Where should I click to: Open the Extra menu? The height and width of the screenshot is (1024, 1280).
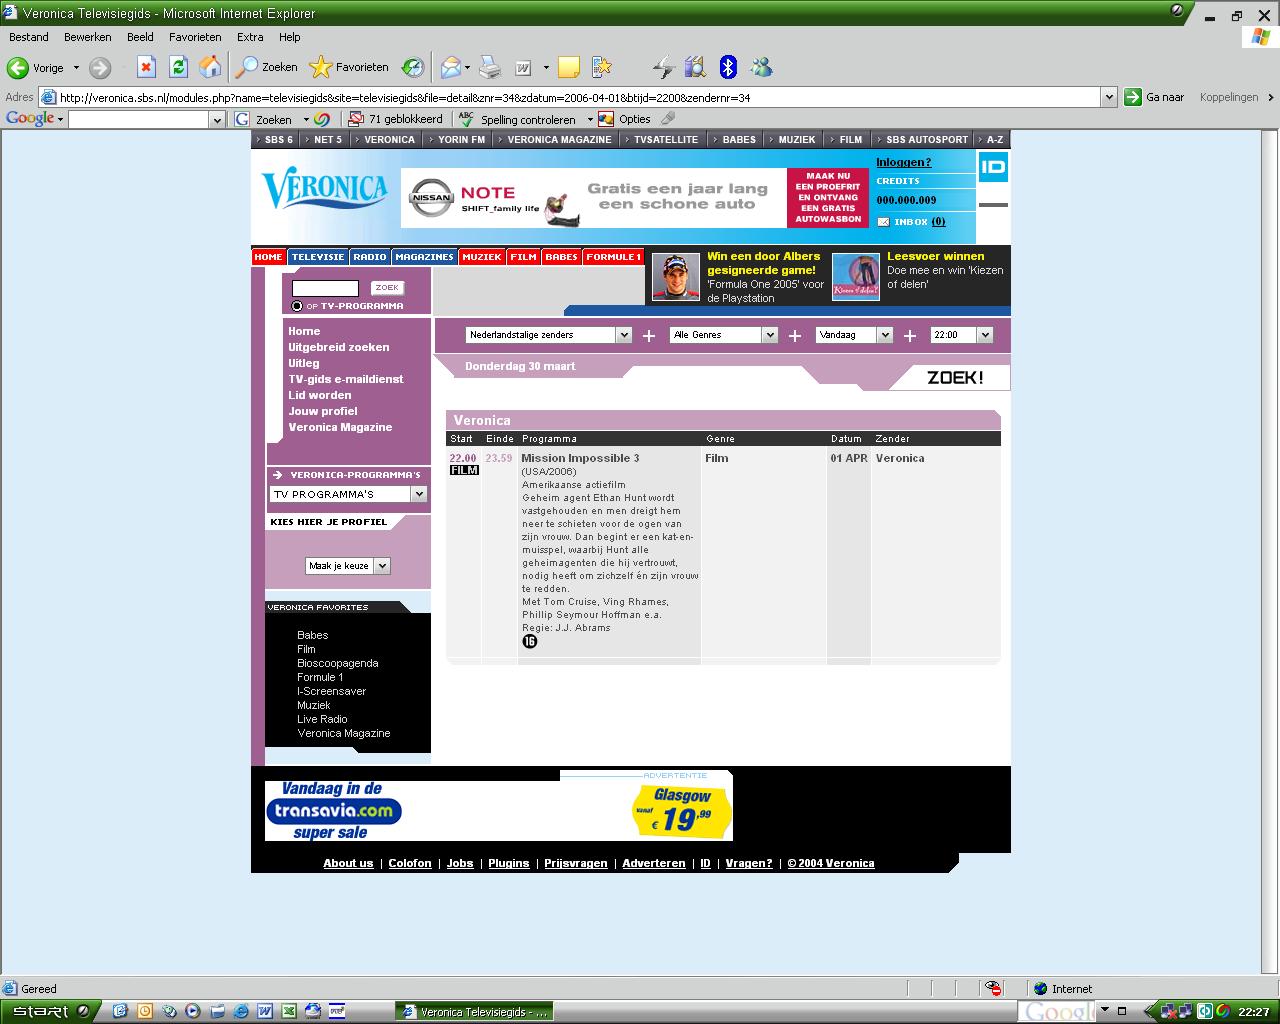pos(250,37)
